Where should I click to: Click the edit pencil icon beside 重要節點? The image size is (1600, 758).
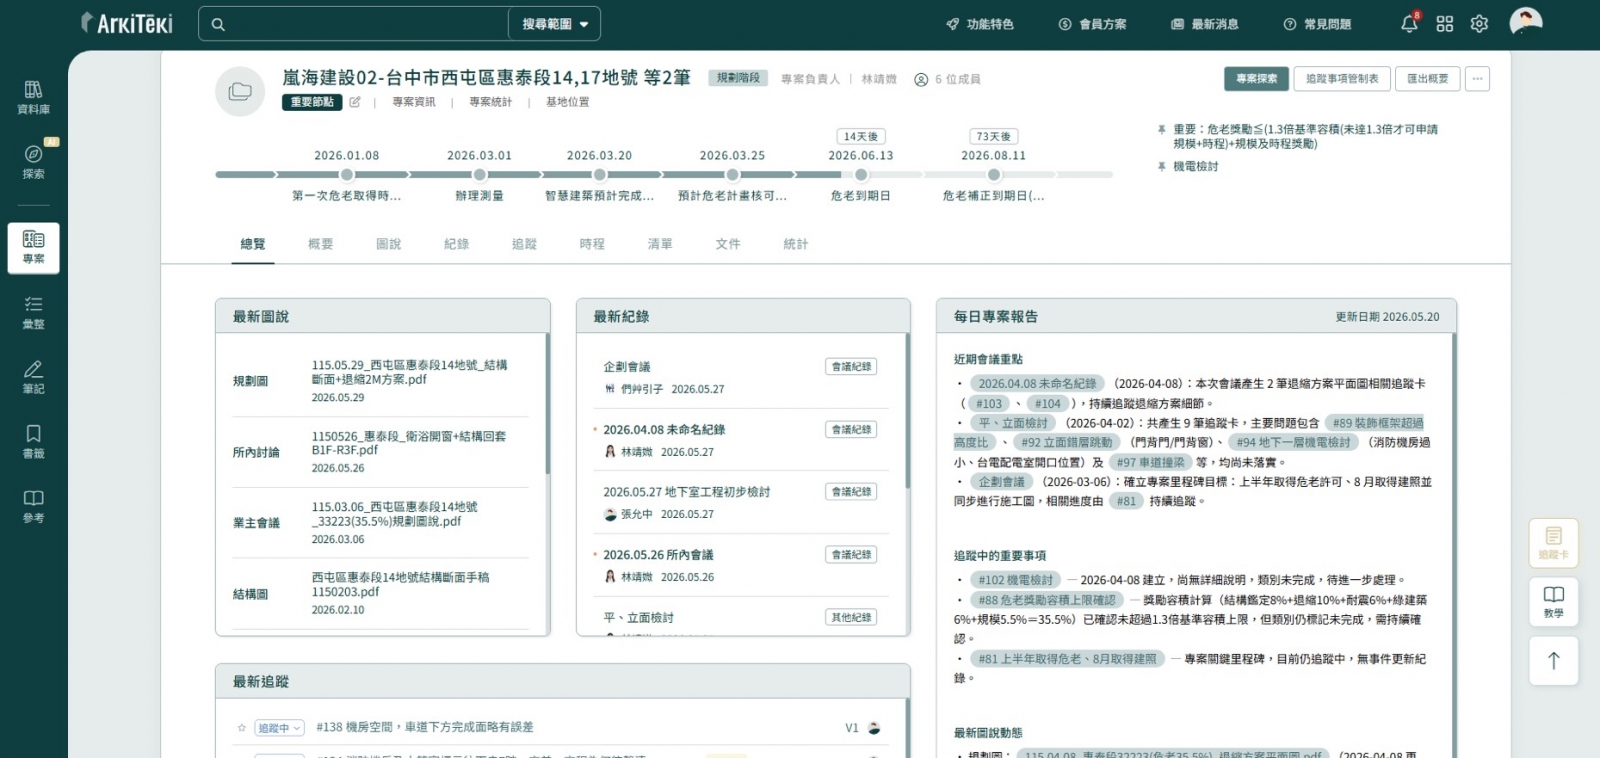(354, 102)
